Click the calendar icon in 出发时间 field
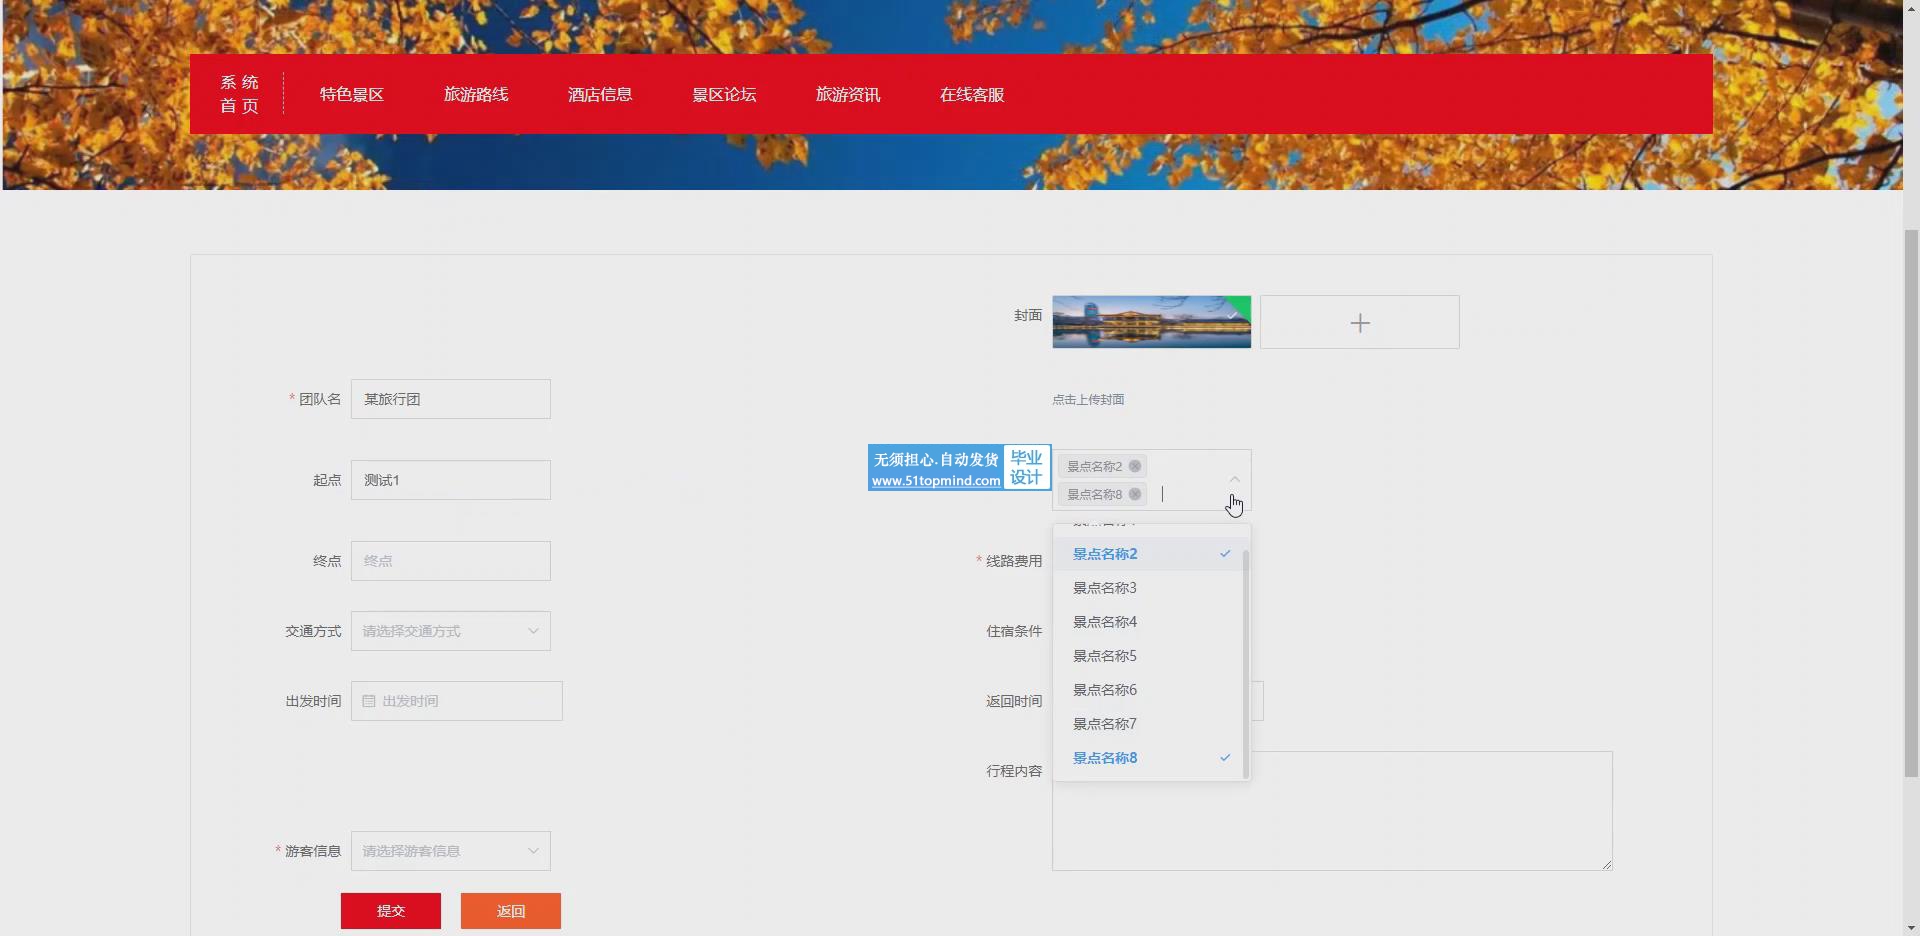 point(369,701)
